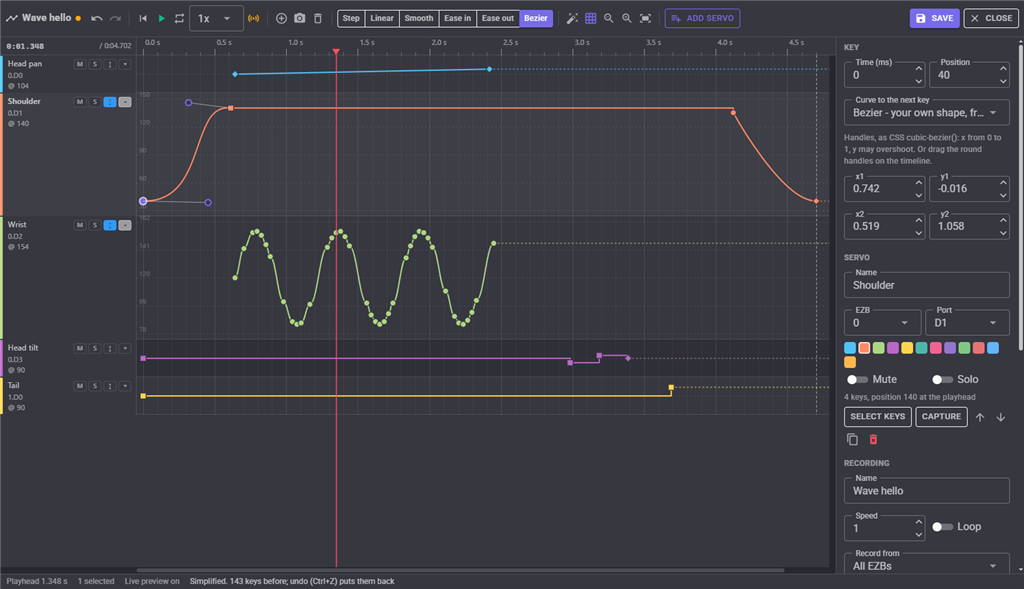Pick the pink color swatch
Viewport: 1024px width, 589px height.
935,348
